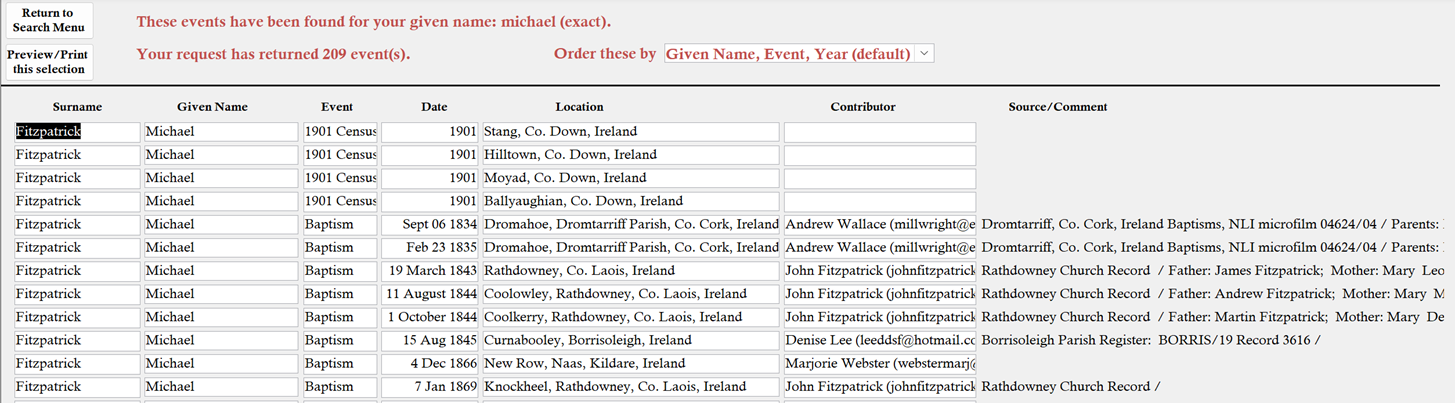Click Return to Search Menu button

(x=49, y=20)
